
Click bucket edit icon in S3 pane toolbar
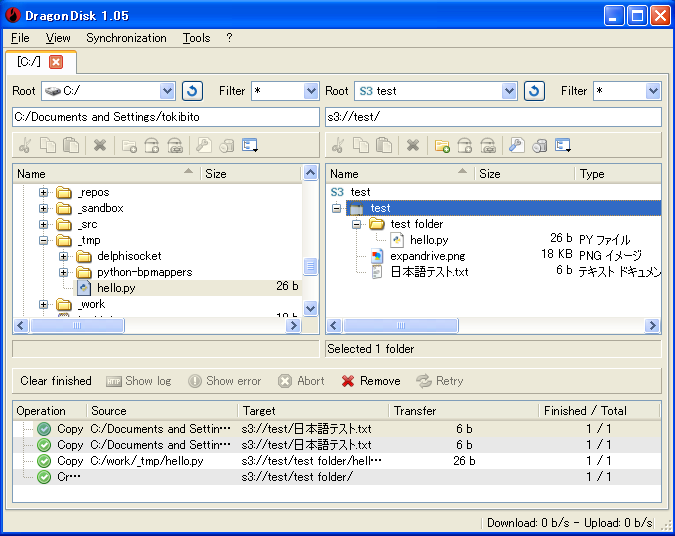click(x=488, y=146)
